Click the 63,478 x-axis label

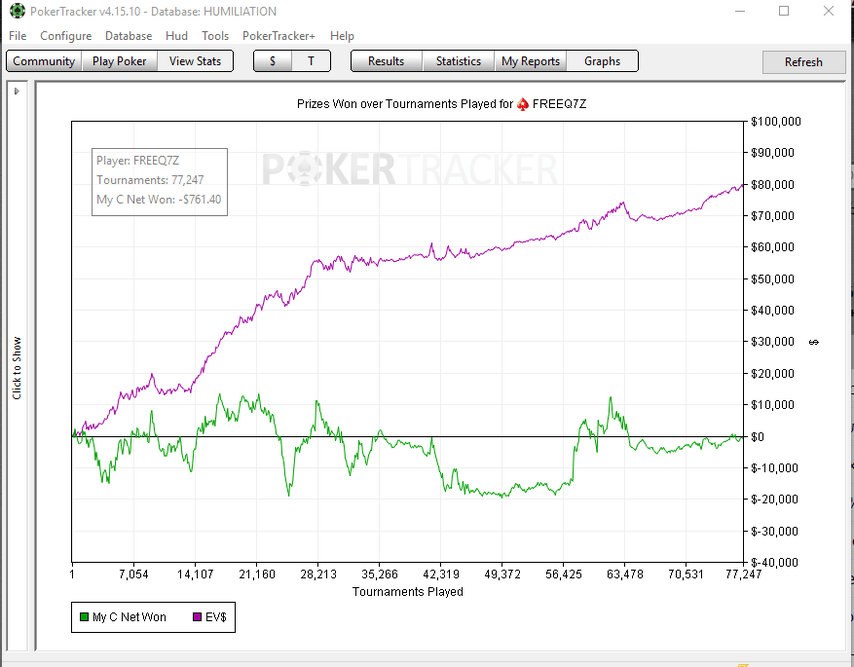coord(625,574)
